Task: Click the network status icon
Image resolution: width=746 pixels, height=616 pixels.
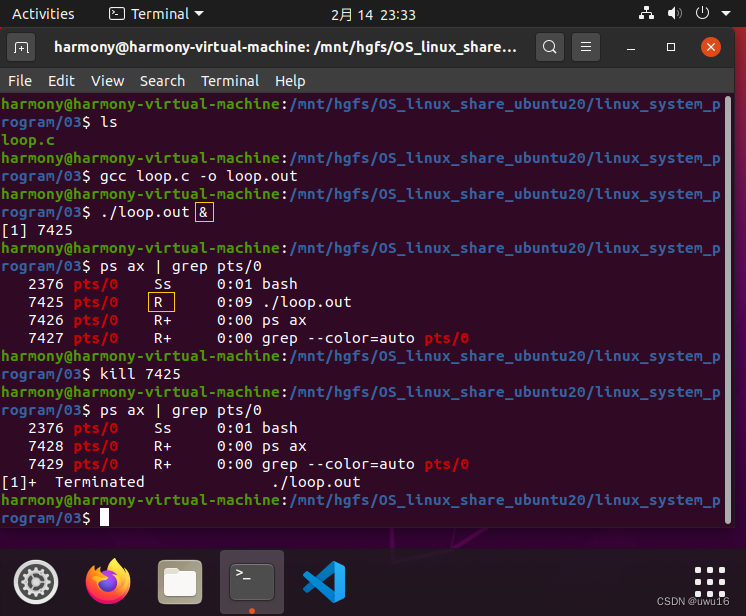Action: point(646,13)
